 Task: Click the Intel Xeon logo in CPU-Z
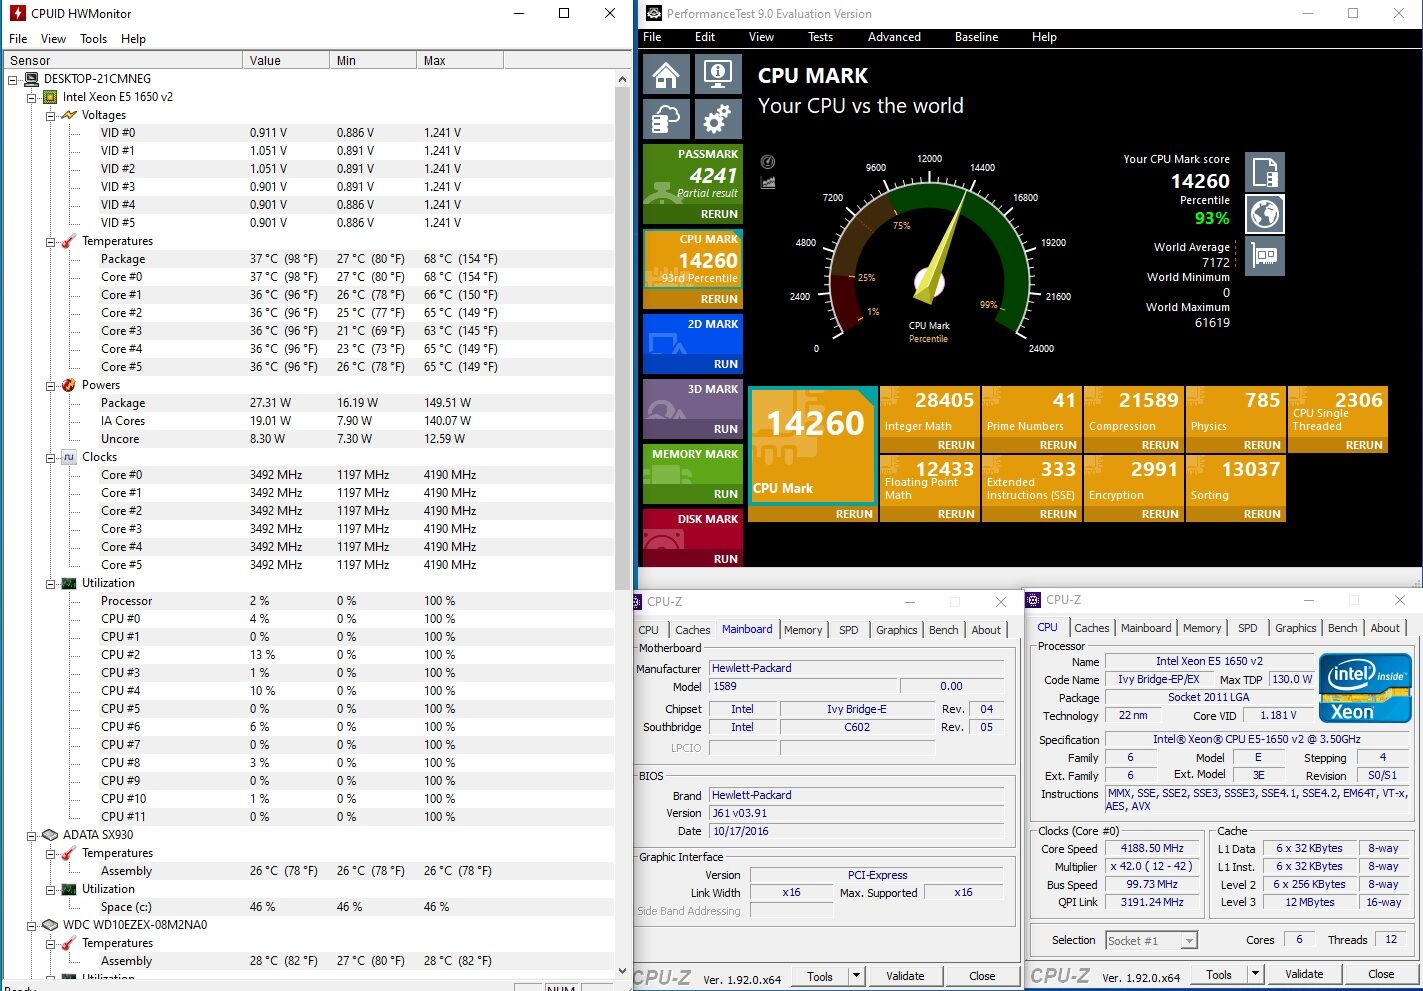coord(1365,687)
